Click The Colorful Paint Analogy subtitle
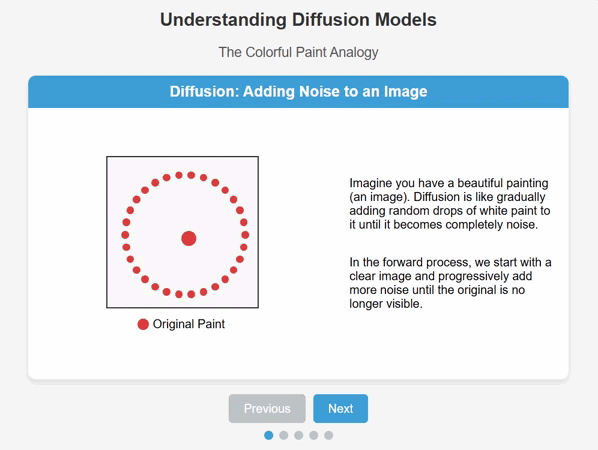Image resolution: width=598 pixels, height=450 pixels. [298, 52]
